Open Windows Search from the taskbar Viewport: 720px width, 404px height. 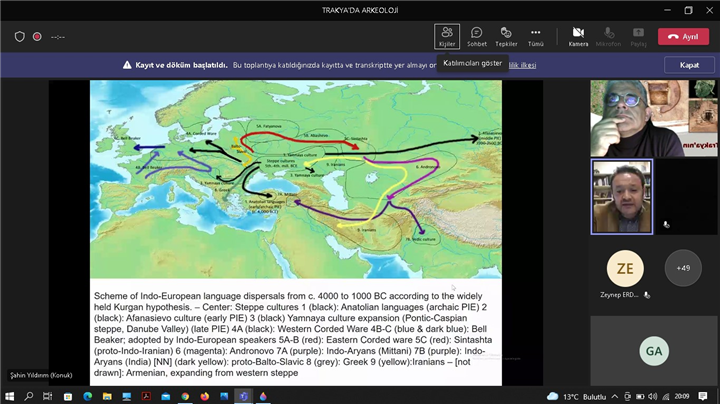click(x=28, y=396)
